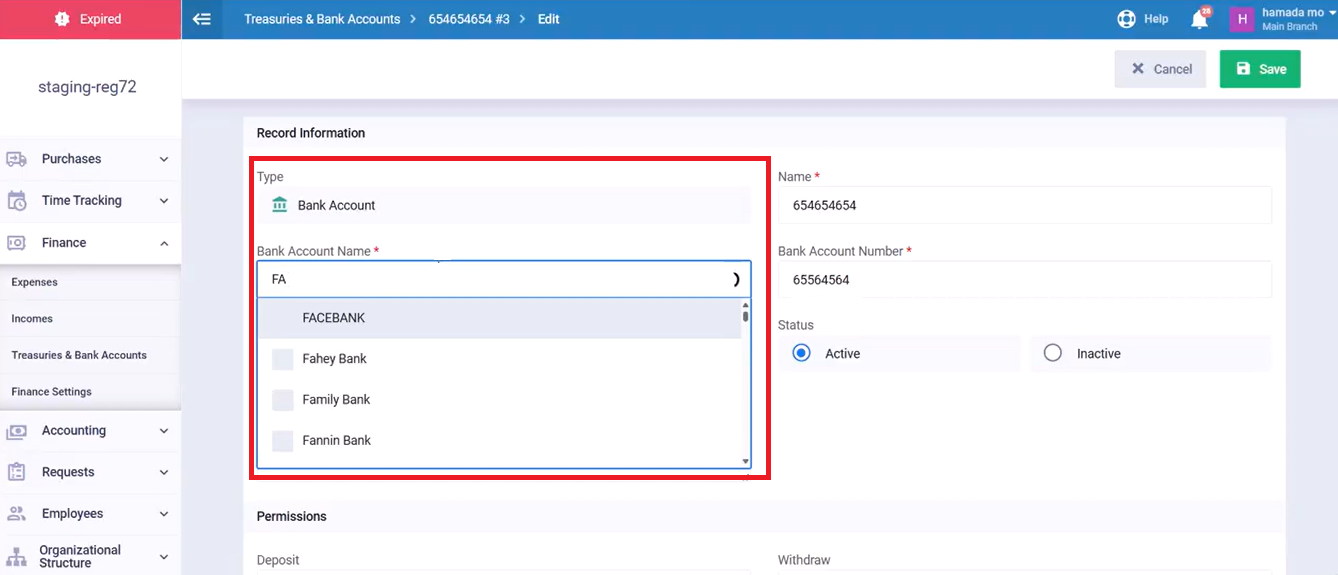Click the purple H user avatar
This screenshot has width=1338, height=575.
[1241, 19]
